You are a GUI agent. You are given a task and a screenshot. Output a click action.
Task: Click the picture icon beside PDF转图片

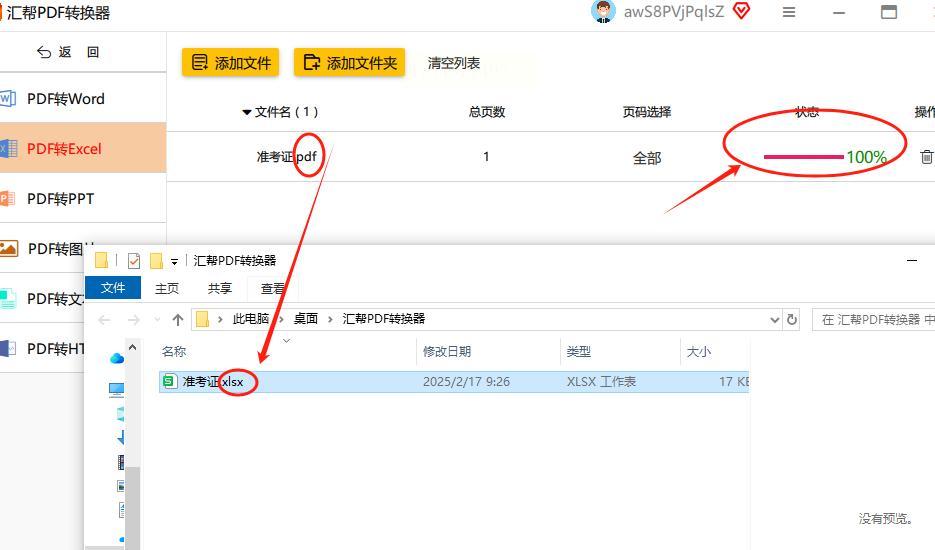coord(8,249)
